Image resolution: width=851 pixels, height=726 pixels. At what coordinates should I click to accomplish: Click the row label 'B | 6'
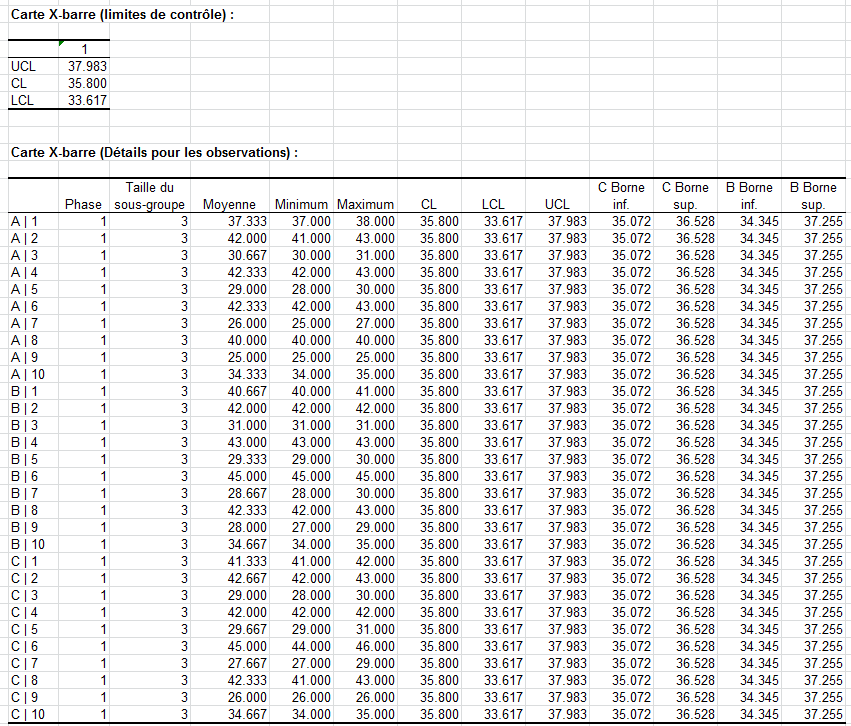[x=24, y=476]
